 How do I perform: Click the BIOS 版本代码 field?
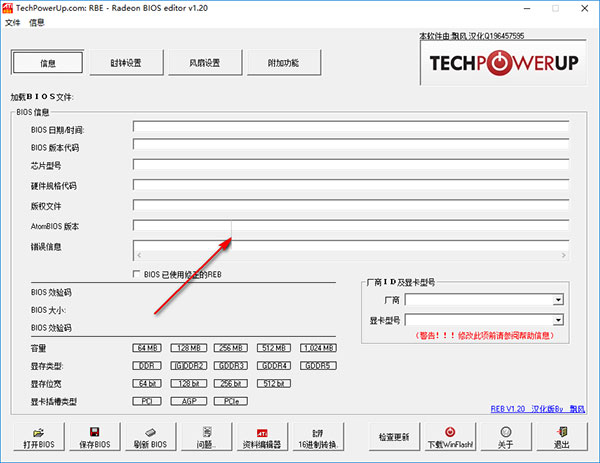pyautogui.click(x=351, y=144)
